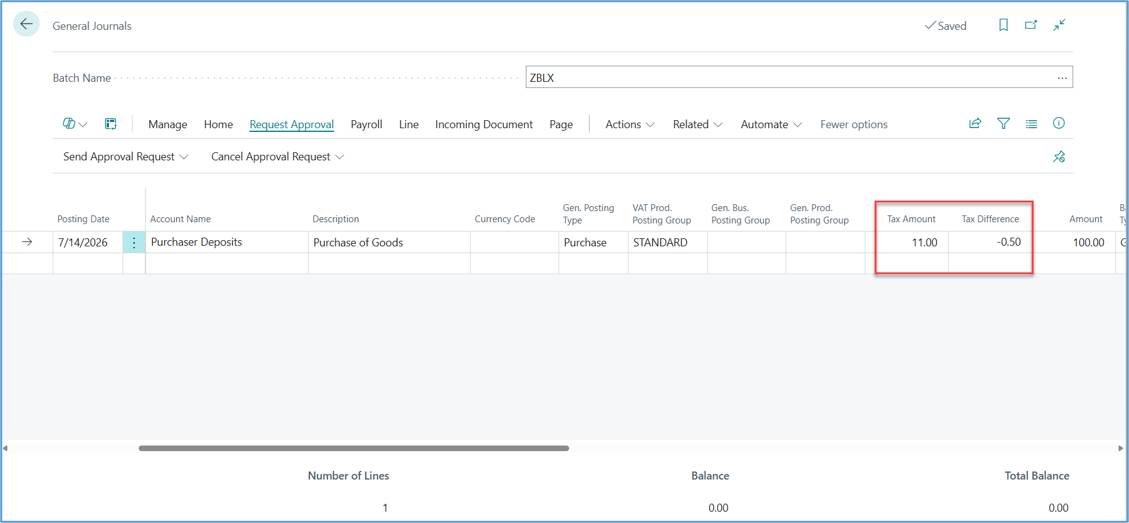The height and width of the screenshot is (523, 1129).
Task: Click the Edit in Excel table icon
Action: coord(111,124)
